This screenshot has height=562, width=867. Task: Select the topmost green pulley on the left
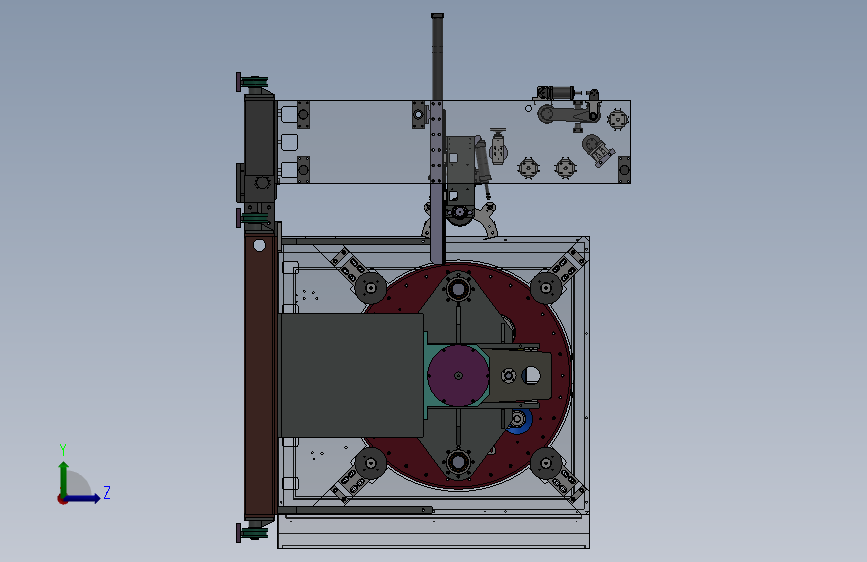tap(254, 83)
